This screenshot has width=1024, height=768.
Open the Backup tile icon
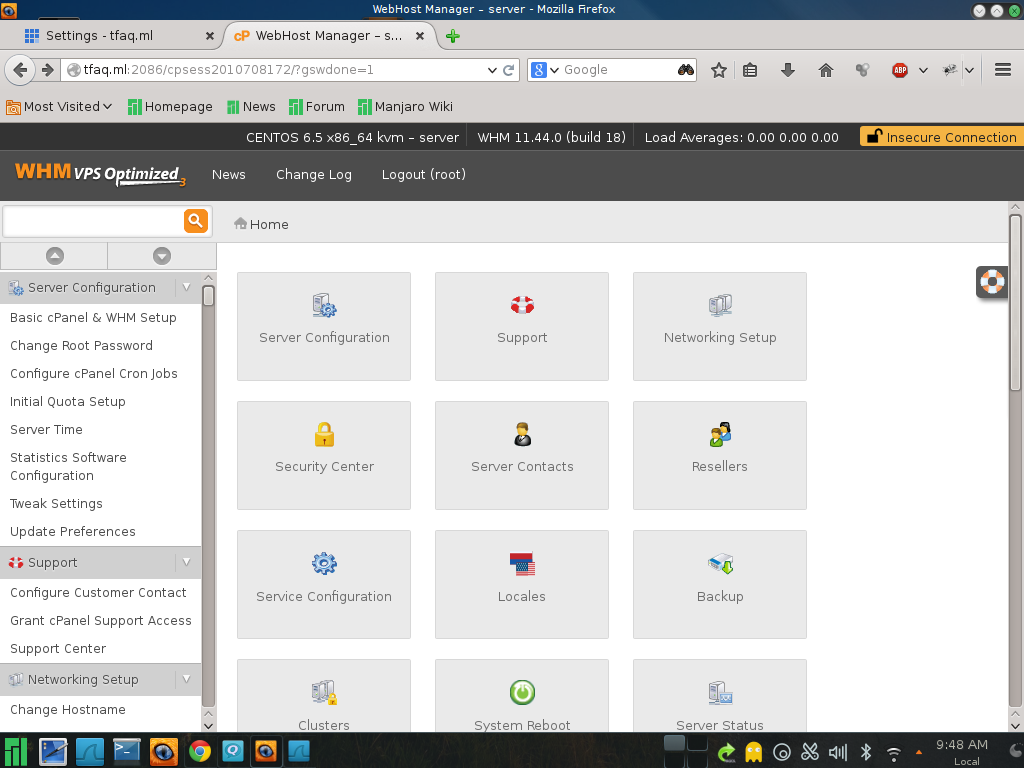click(x=720, y=564)
